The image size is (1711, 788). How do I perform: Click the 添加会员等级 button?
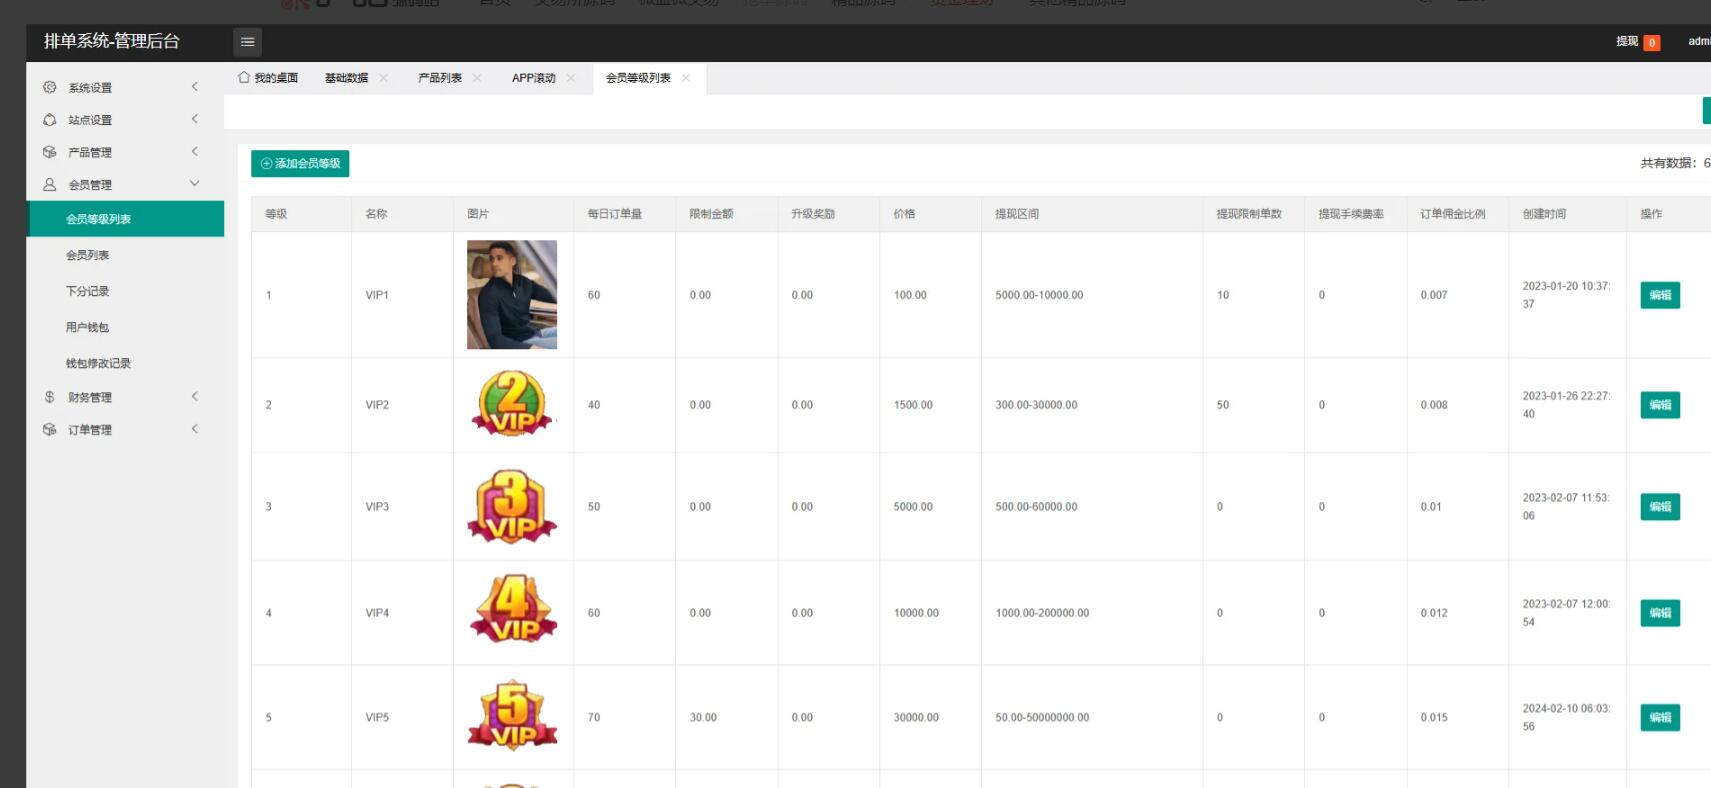pos(300,163)
